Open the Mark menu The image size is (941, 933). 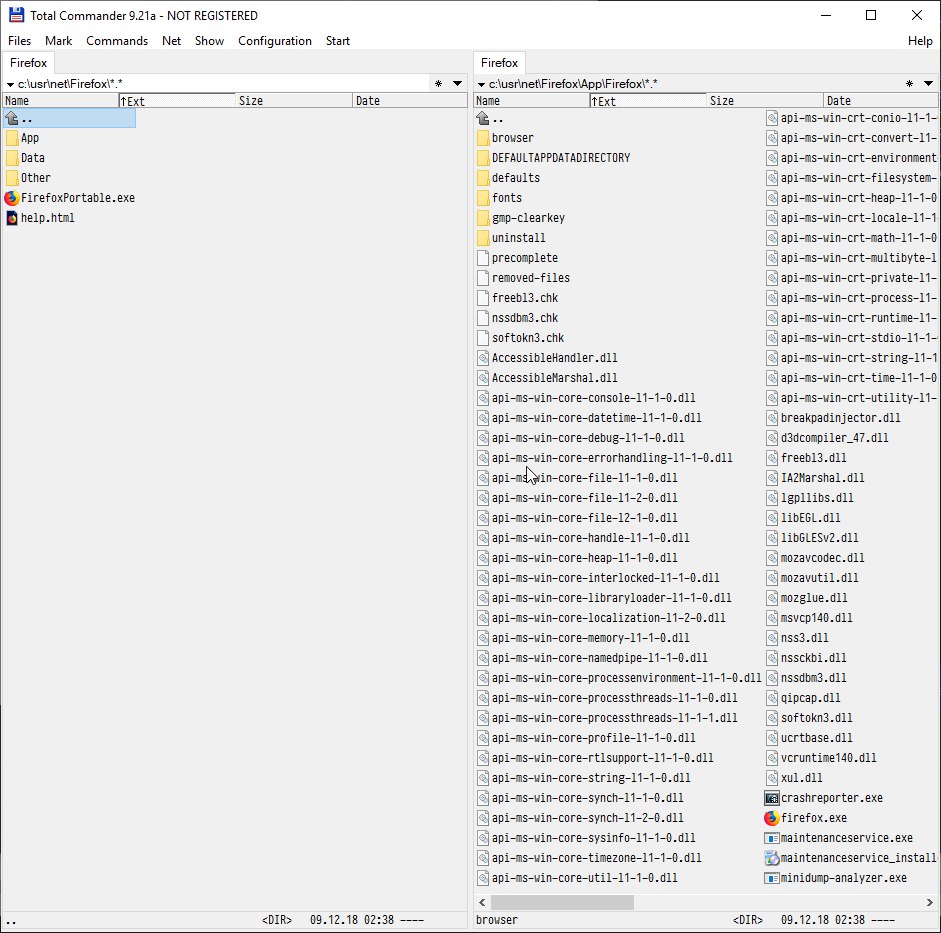point(58,41)
